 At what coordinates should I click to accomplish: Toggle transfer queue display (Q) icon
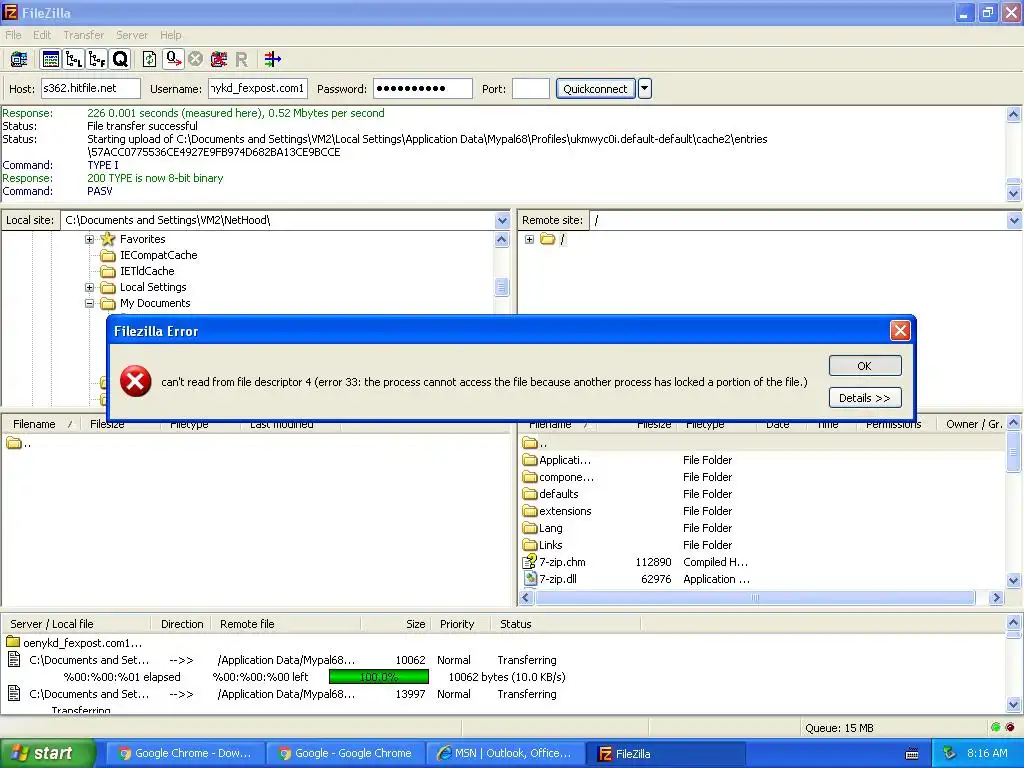click(x=121, y=59)
